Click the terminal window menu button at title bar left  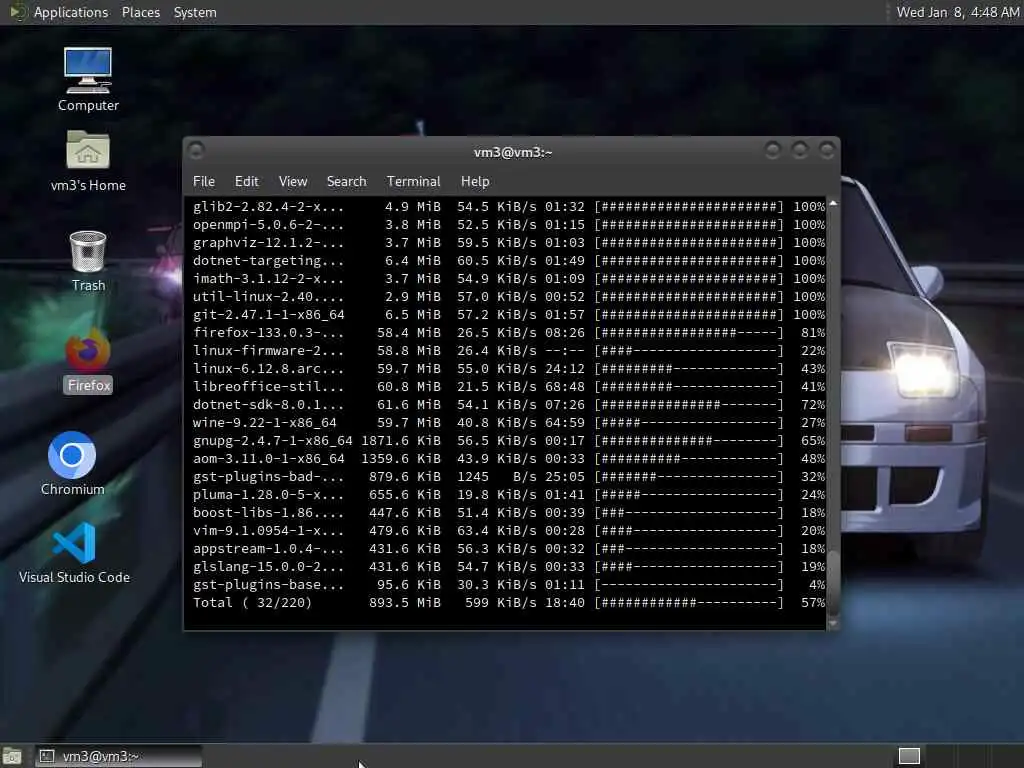pos(196,151)
